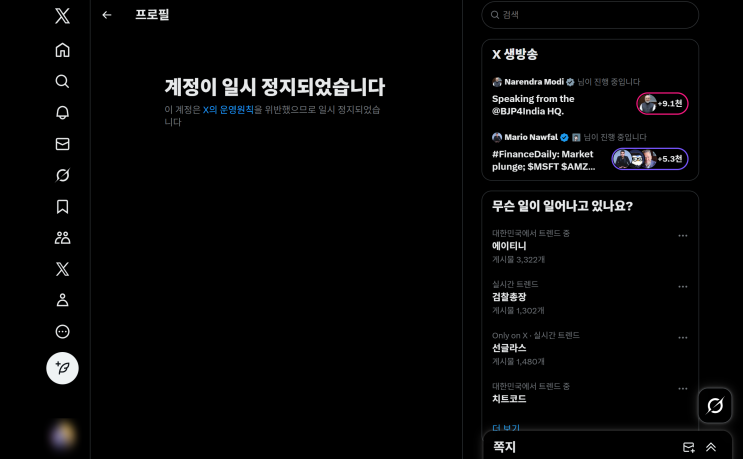Screen dimensions: 743x459
Task: Click the affiliate badge beside Mario Nawfal
Action: tap(576, 138)
